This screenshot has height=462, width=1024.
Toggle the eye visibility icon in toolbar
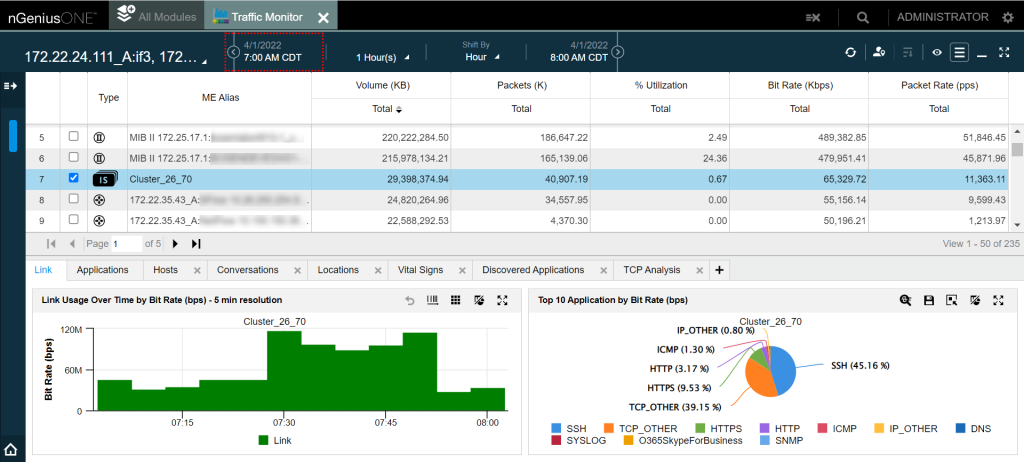pos(936,52)
